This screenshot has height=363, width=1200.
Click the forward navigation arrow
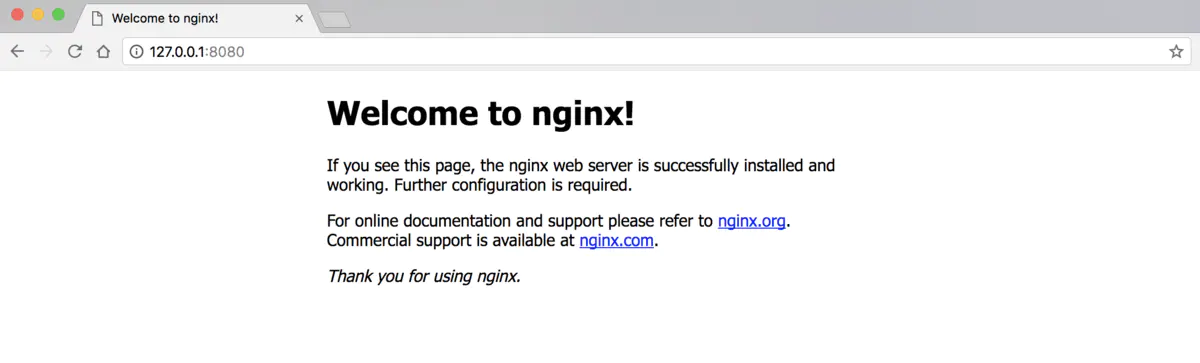45,52
